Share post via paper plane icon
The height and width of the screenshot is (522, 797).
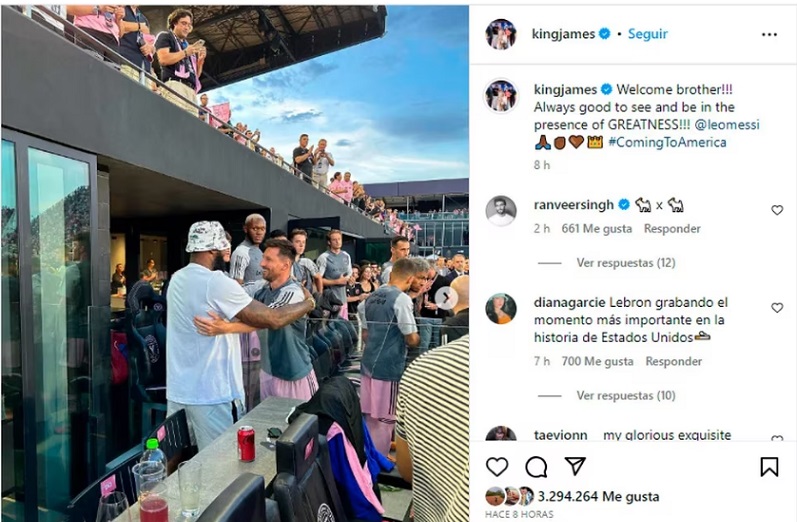coord(575,466)
